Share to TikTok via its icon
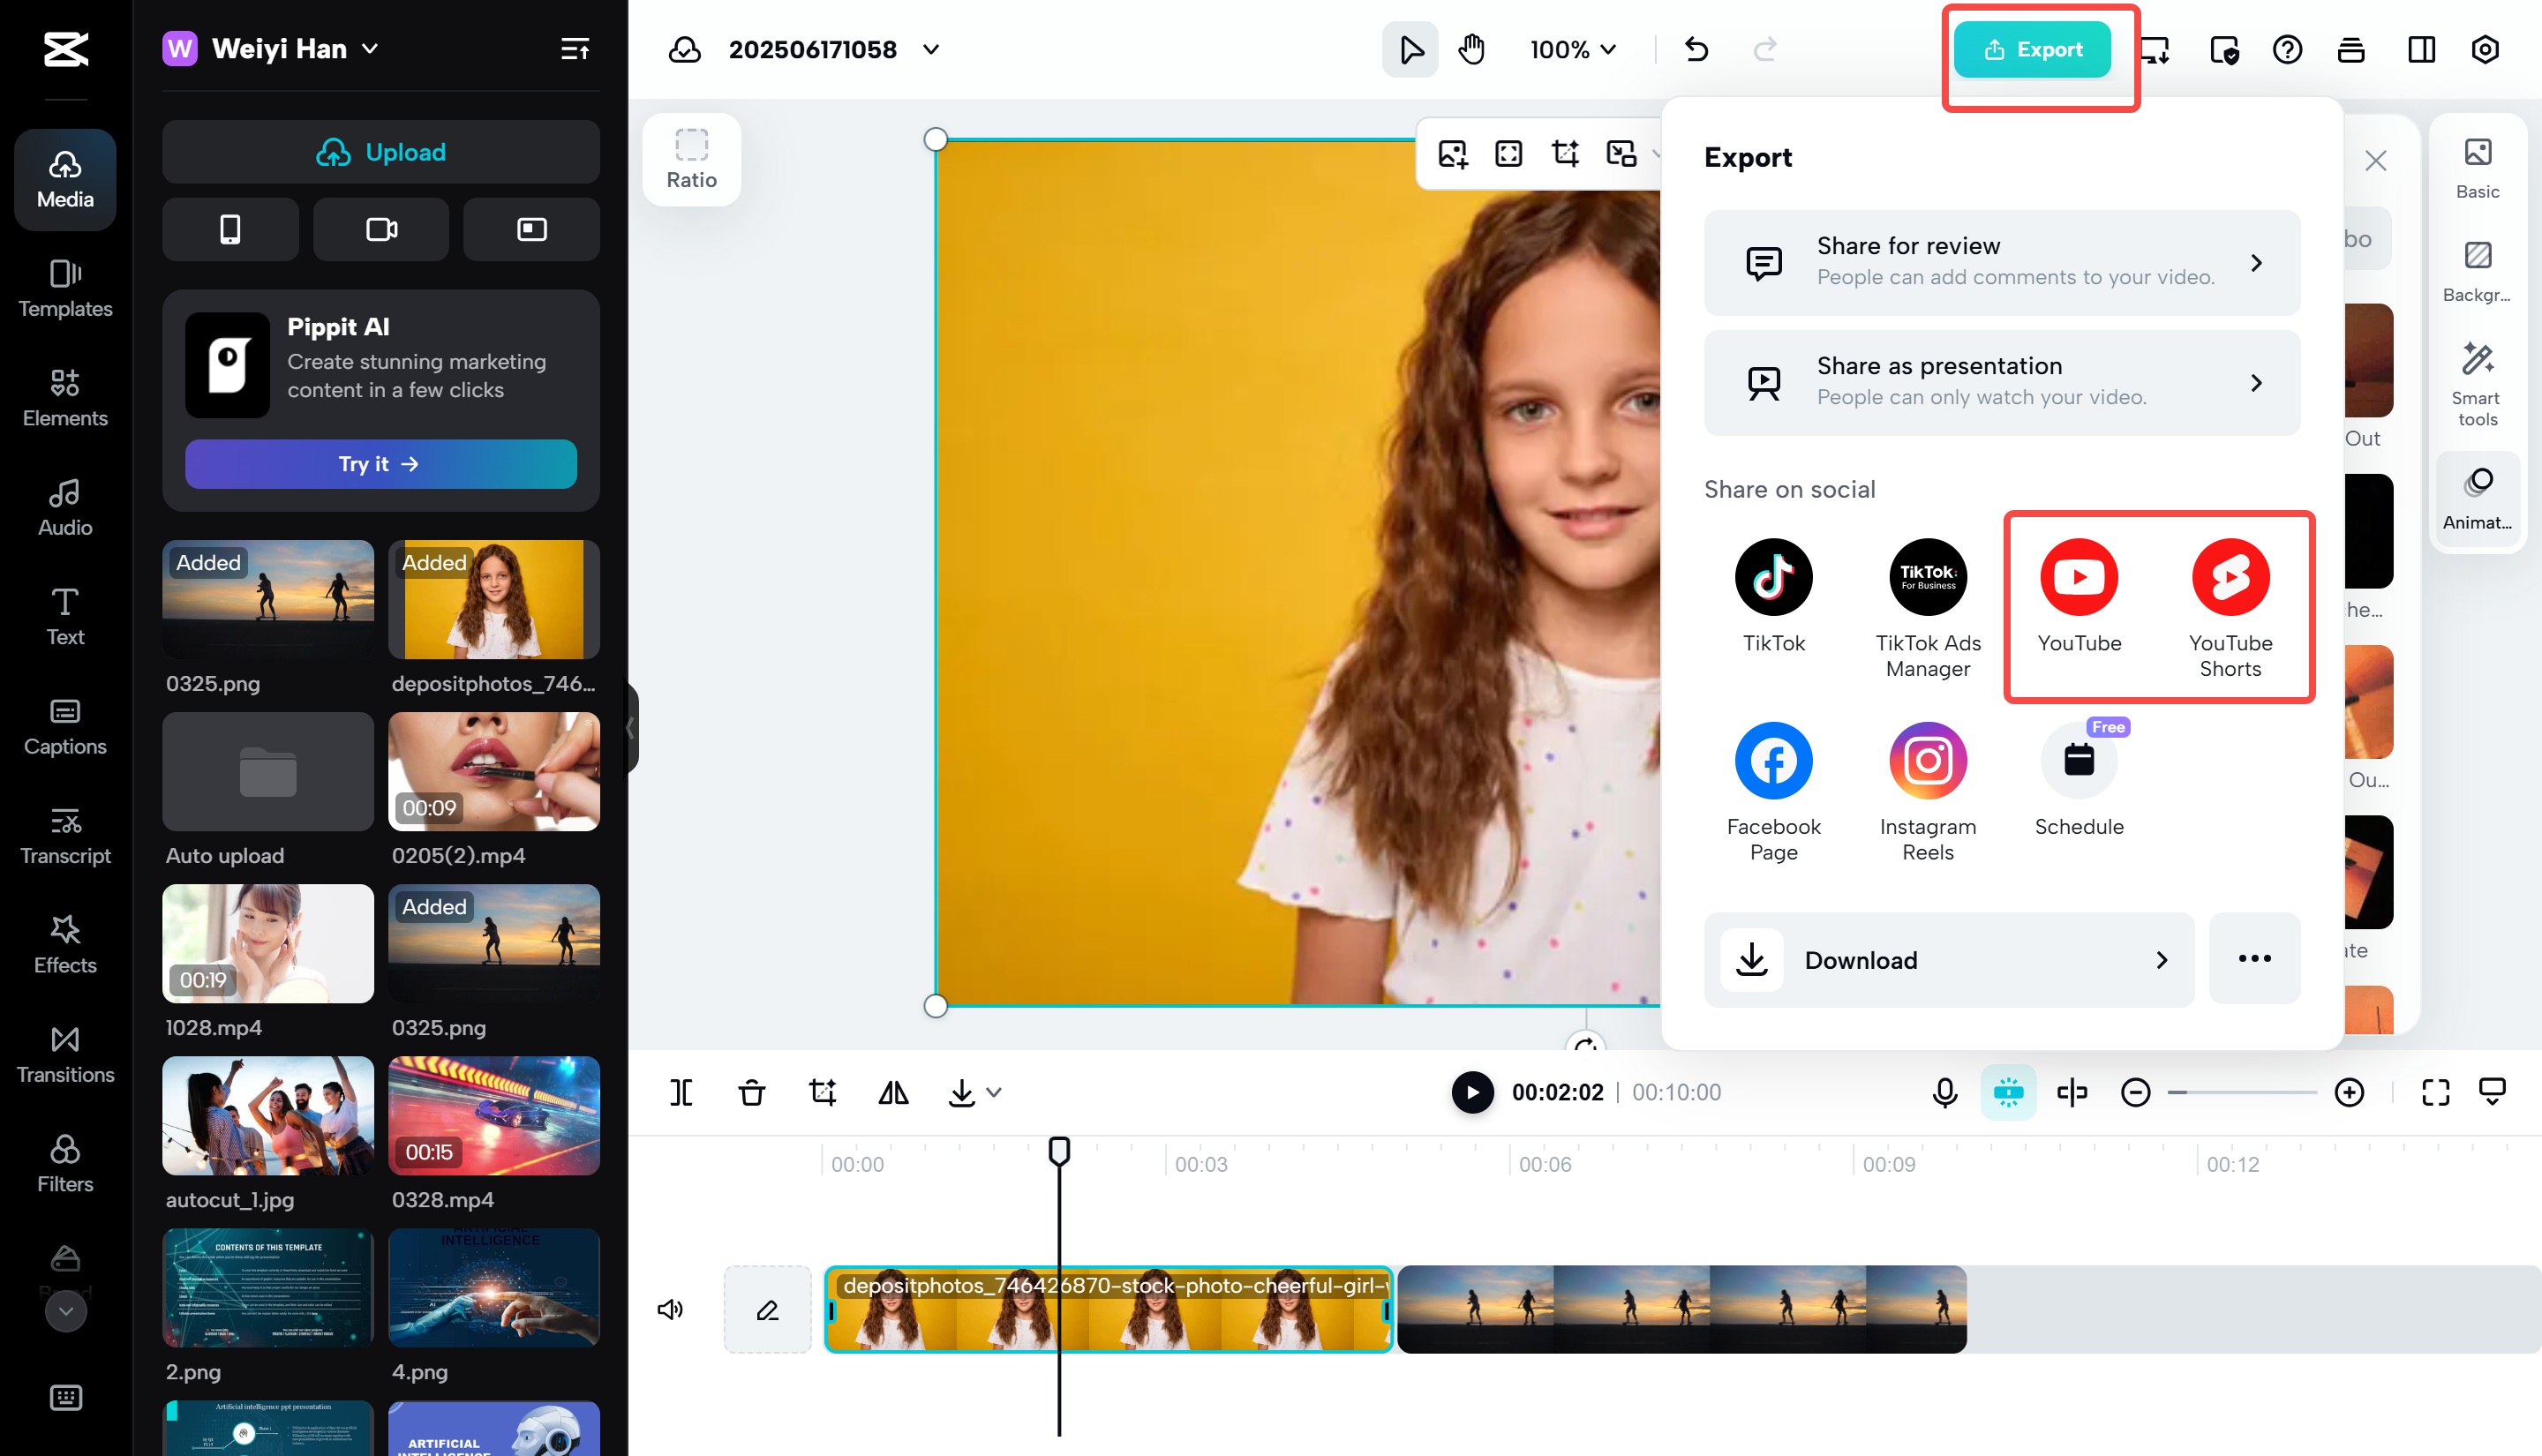 (x=1773, y=577)
